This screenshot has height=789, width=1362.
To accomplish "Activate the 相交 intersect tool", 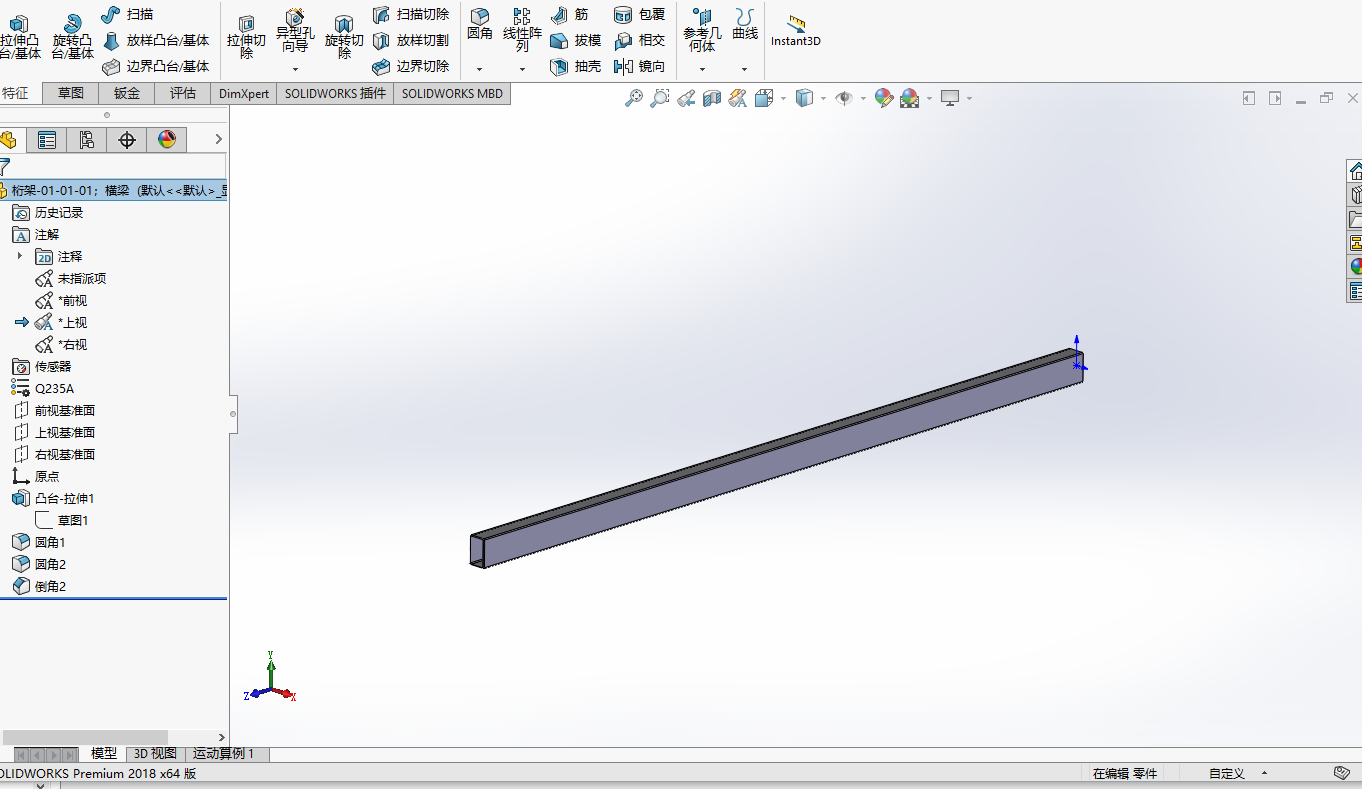I will click(x=640, y=41).
